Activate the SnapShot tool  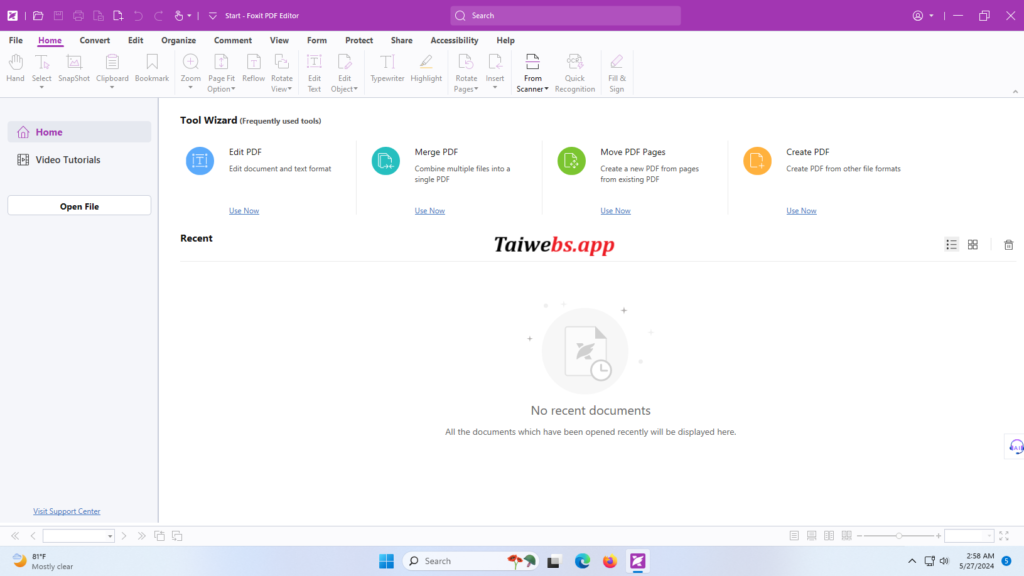click(x=74, y=69)
